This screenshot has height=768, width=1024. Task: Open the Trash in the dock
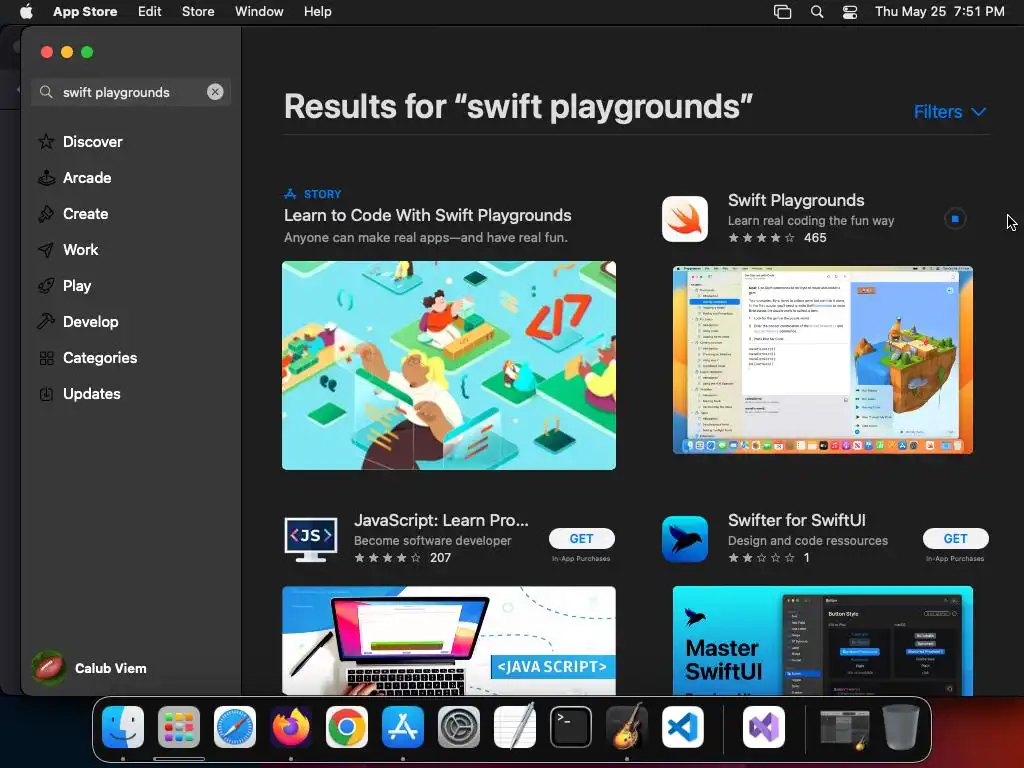click(901, 727)
